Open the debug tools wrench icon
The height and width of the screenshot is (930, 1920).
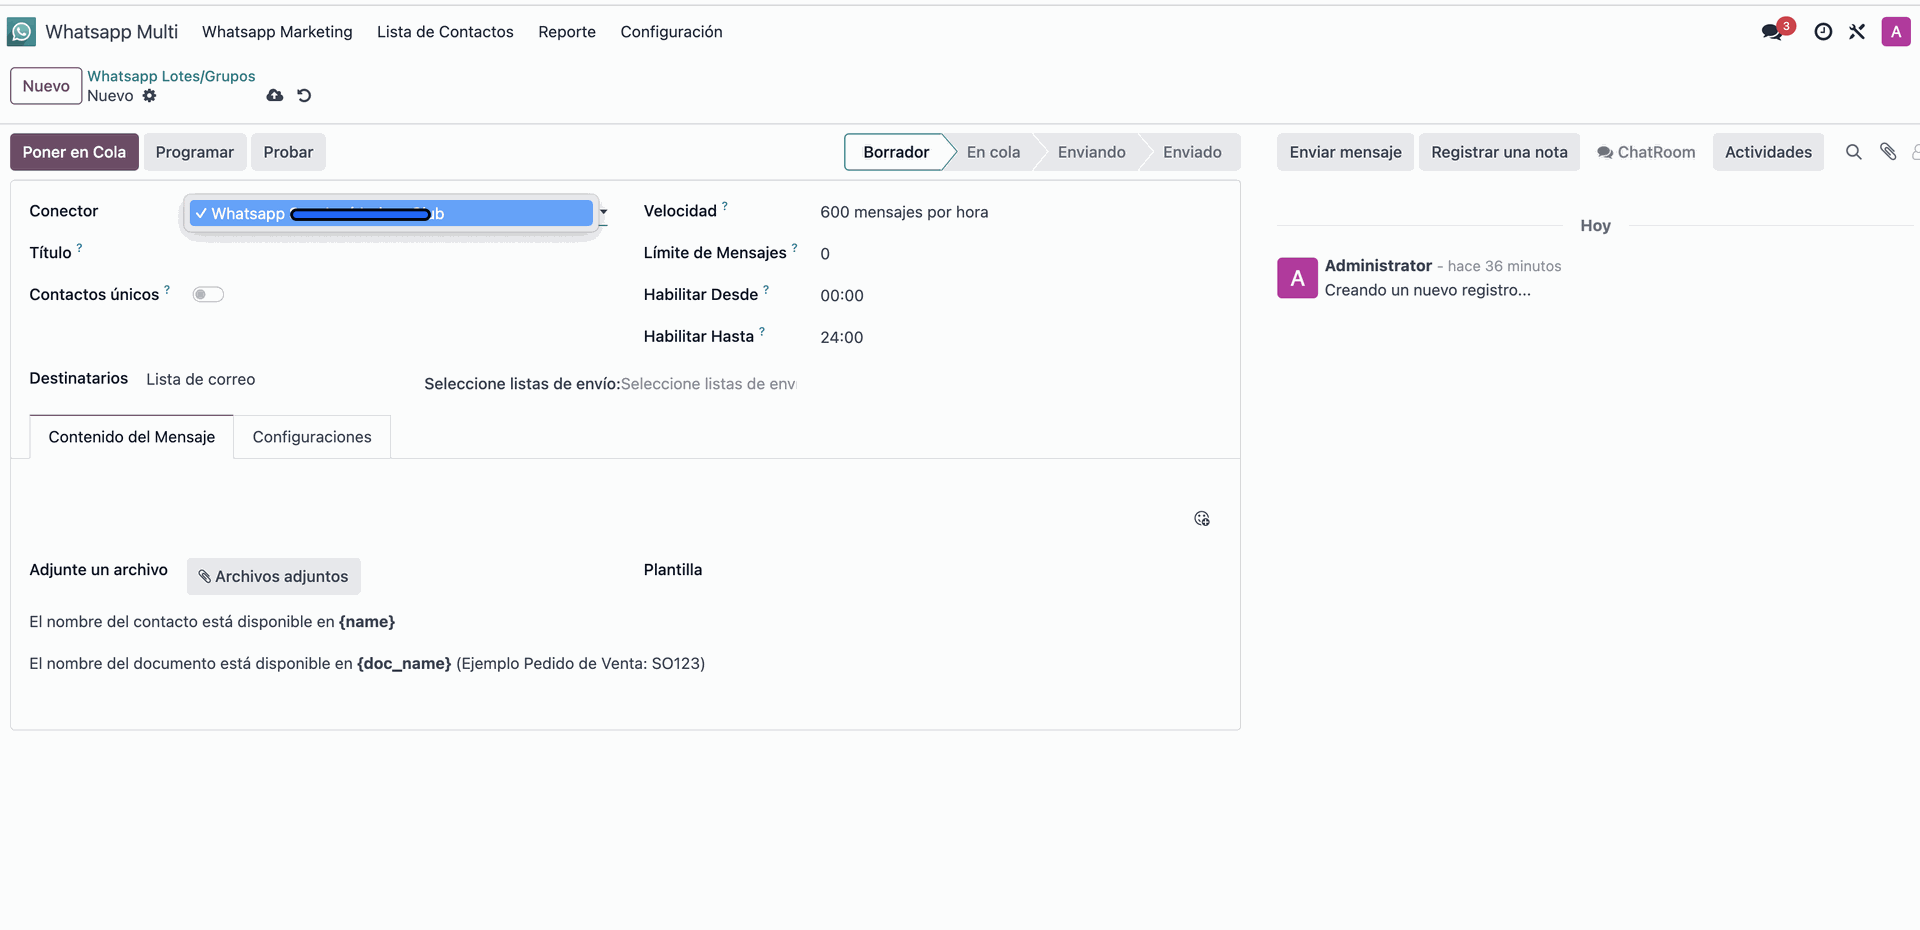[1857, 32]
